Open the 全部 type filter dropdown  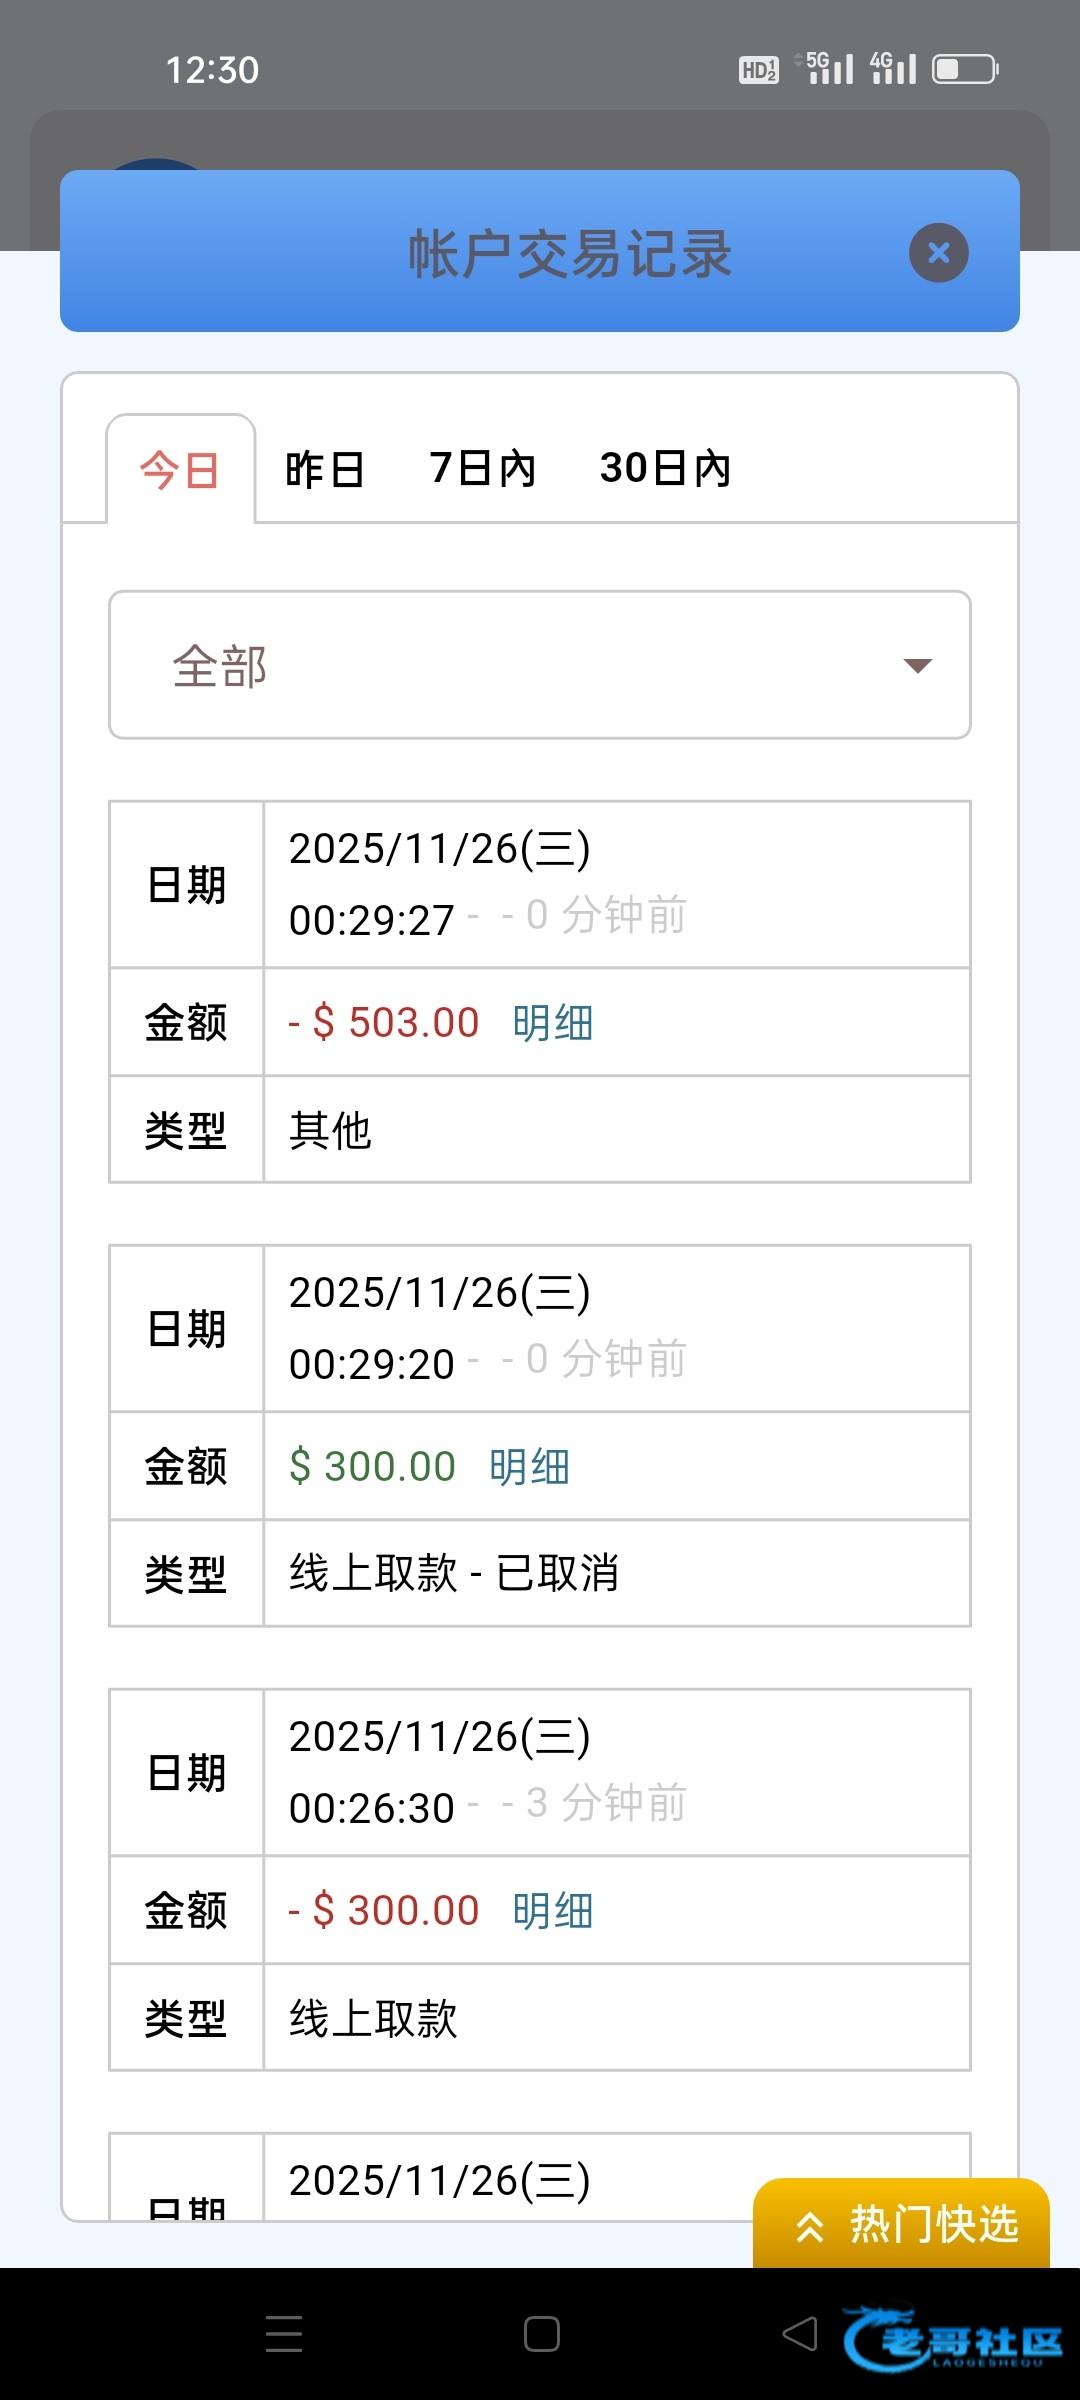coord(539,665)
